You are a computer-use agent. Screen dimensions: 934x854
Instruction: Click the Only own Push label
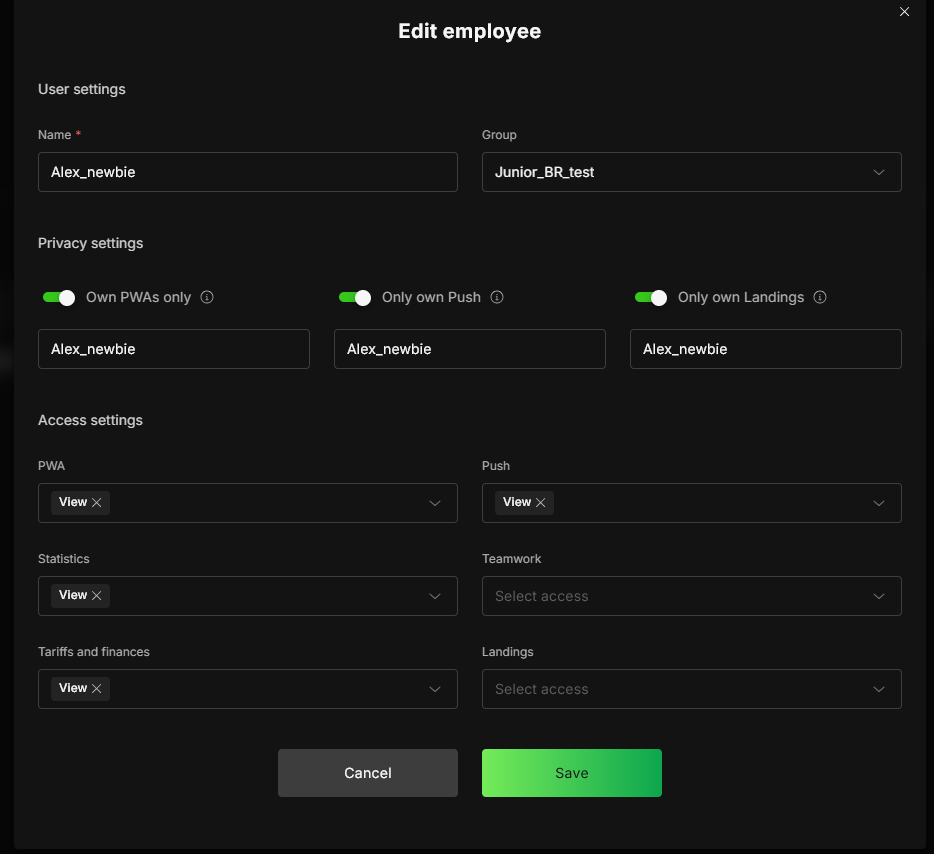pyautogui.click(x=431, y=297)
